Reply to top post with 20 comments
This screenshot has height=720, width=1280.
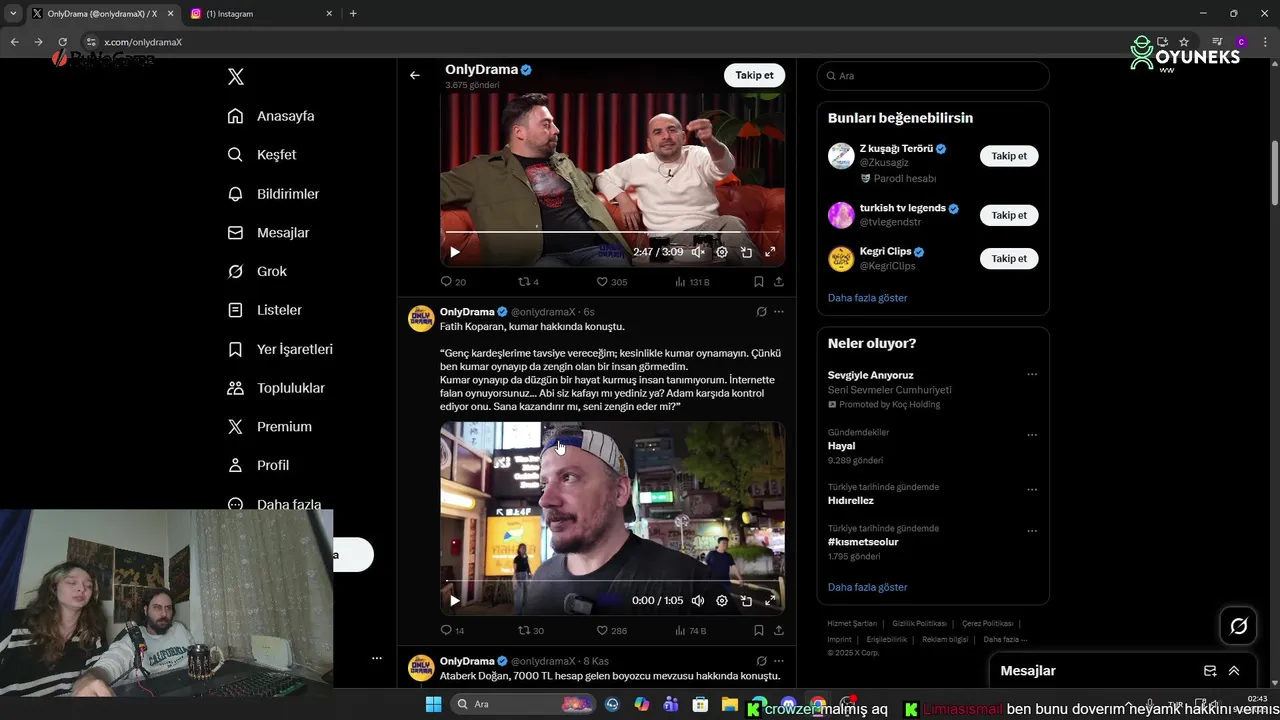coord(453,282)
